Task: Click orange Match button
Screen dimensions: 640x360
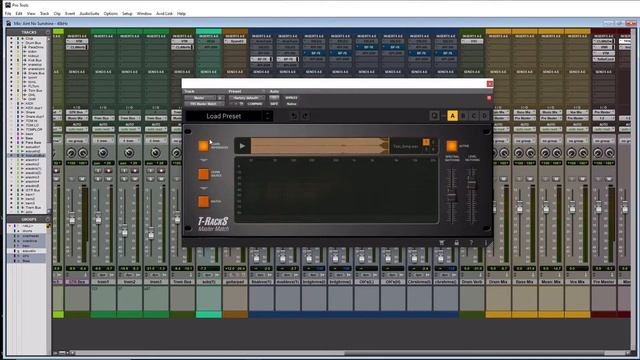Action: (203, 202)
